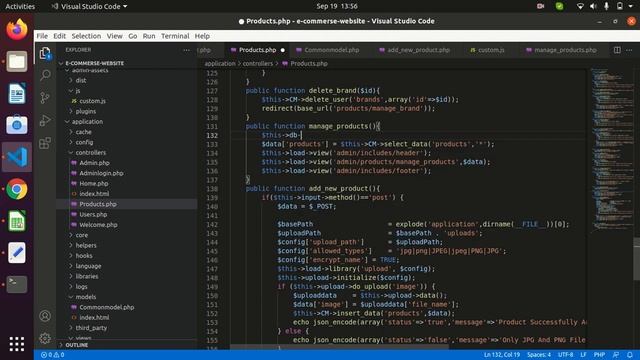Open Files manager from the dock
Image resolution: width=640 pixels, height=360 pixels.
pos(17,62)
